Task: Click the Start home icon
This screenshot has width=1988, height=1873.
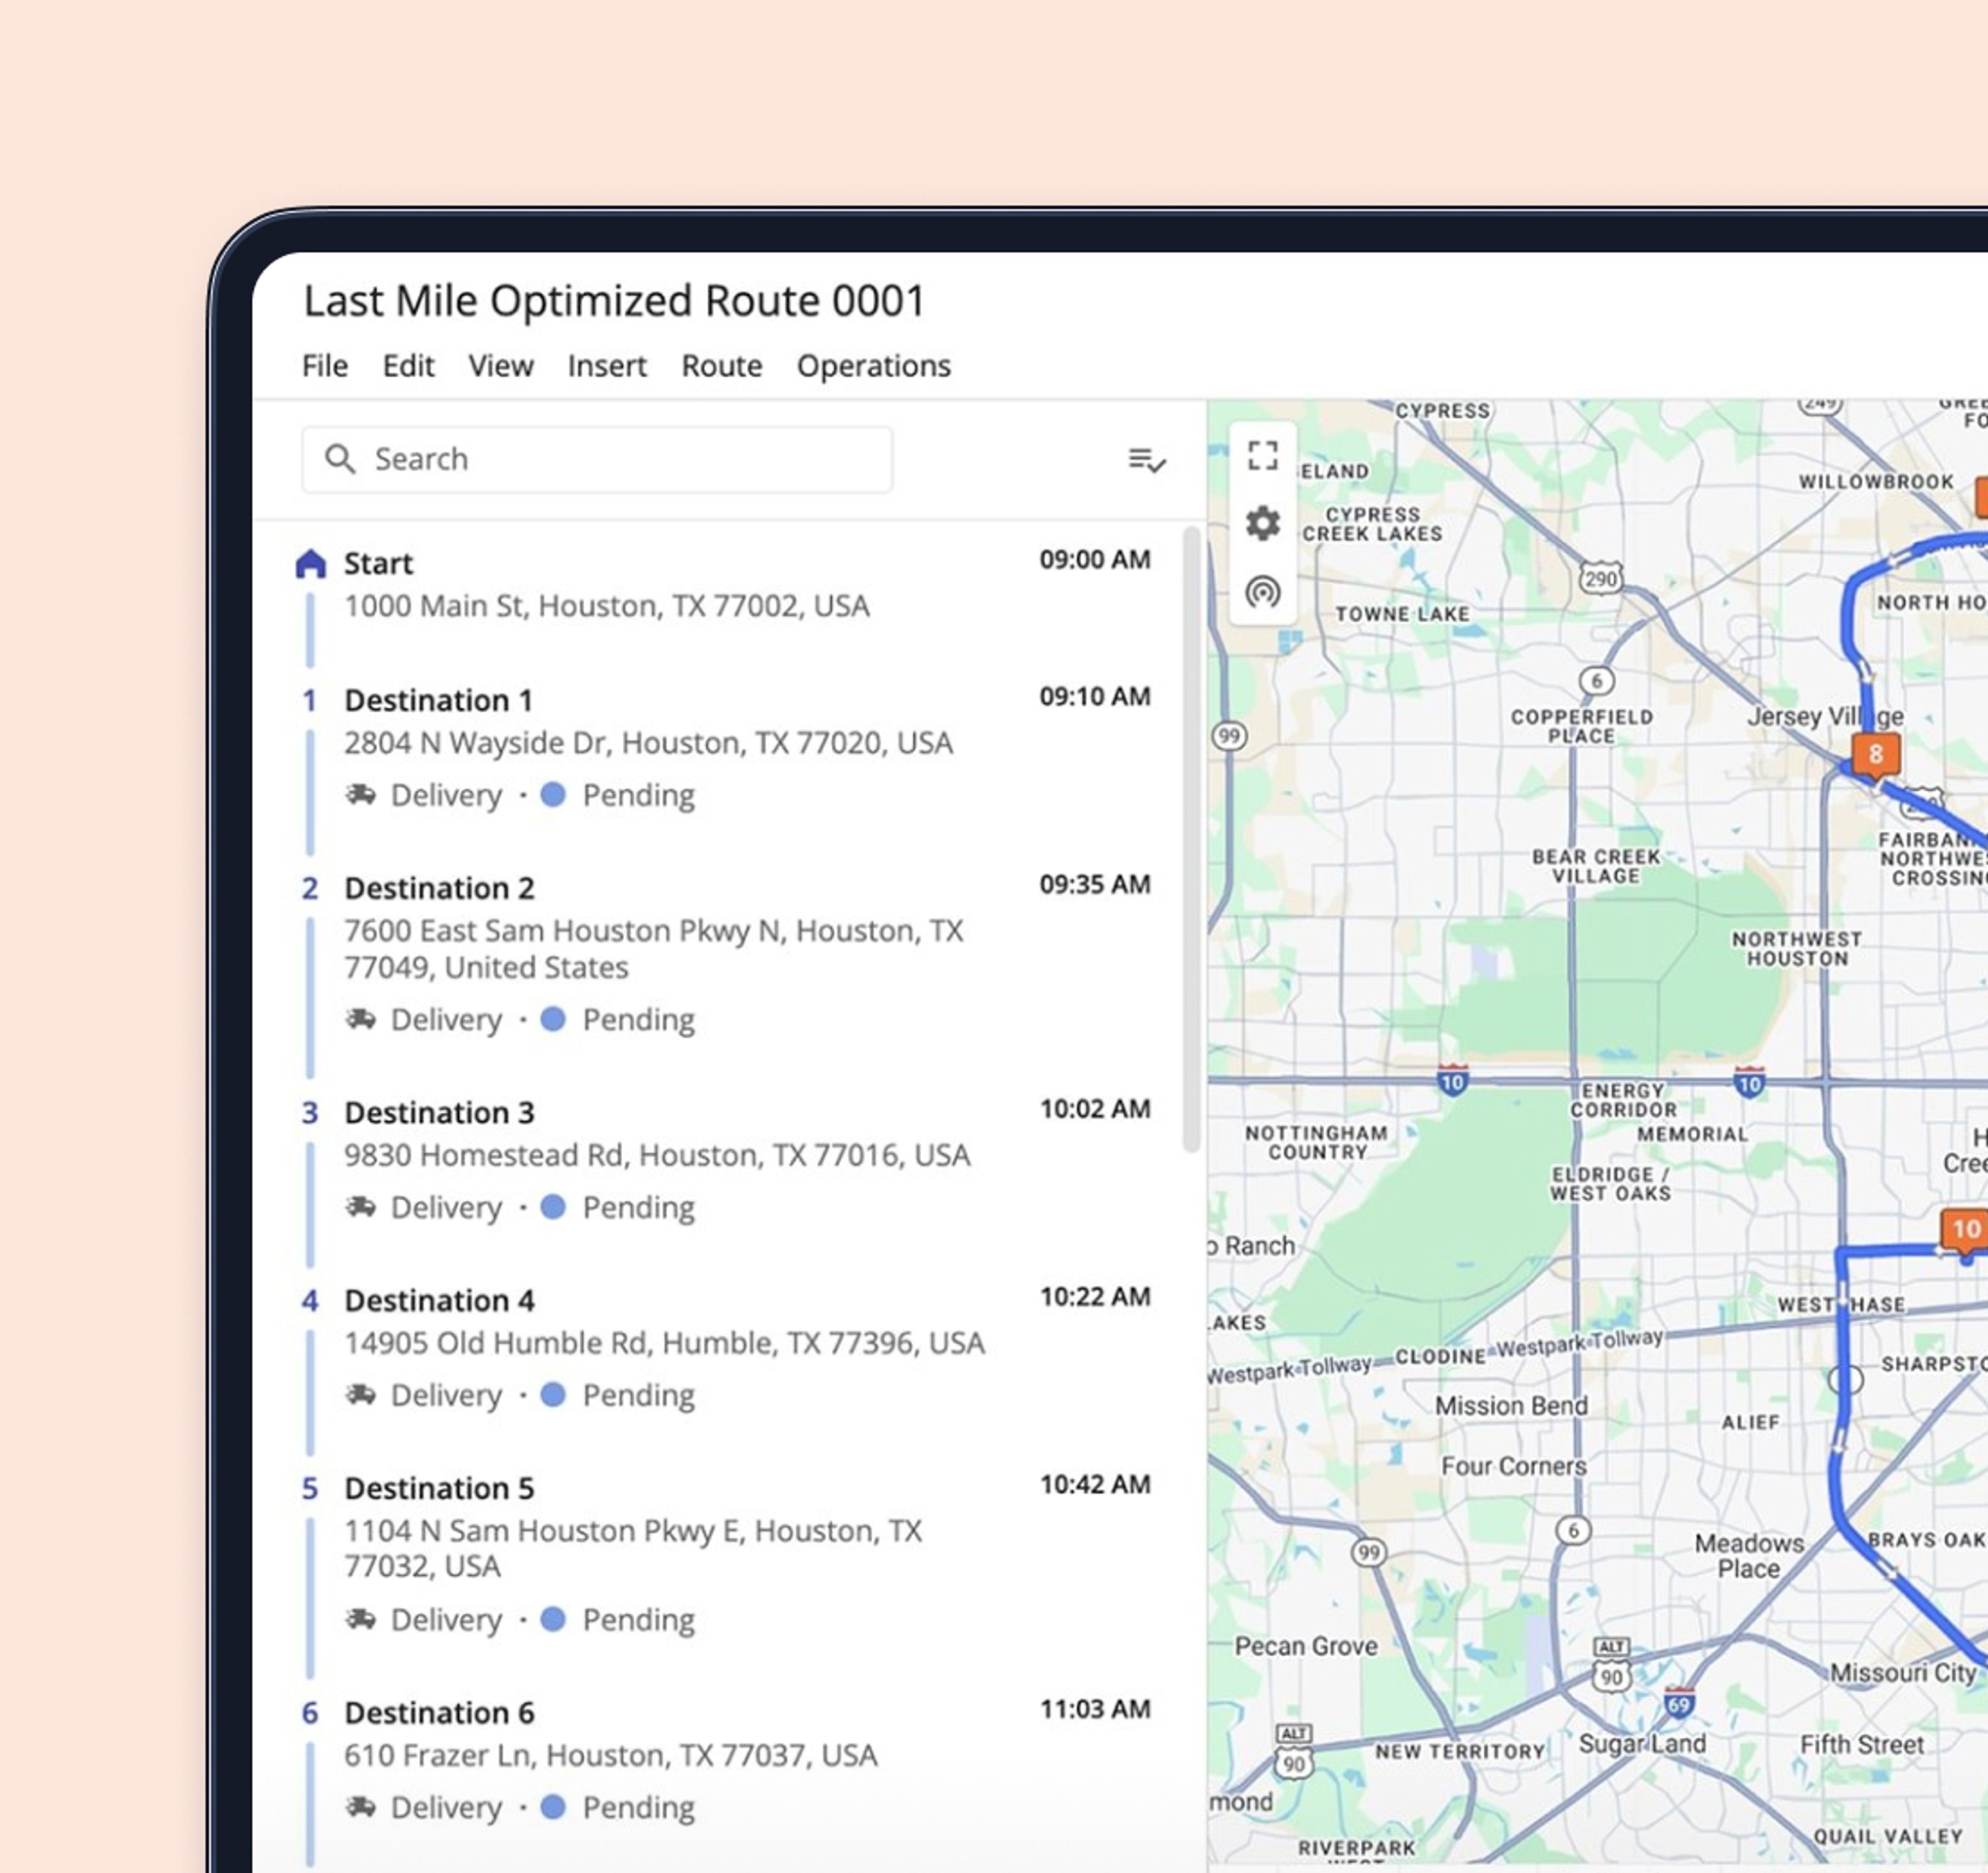Action: click(x=311, y=564)
